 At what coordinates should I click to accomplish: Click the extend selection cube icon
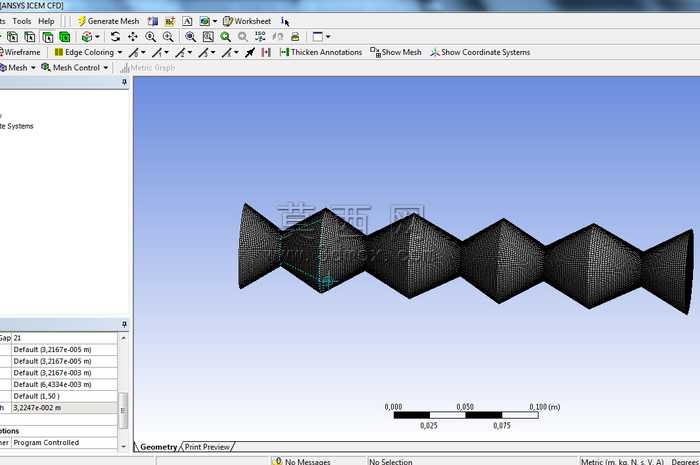(87, 37)
